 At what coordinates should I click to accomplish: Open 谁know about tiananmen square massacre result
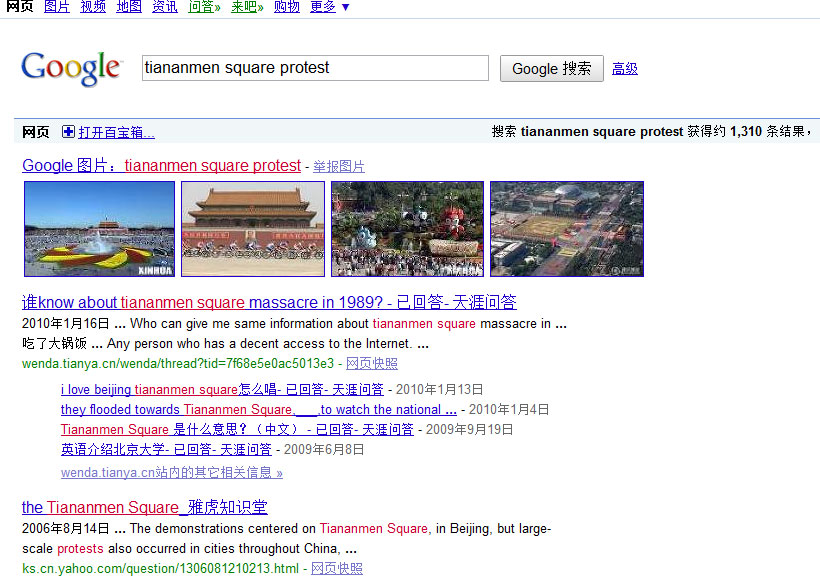pos(269,302)
